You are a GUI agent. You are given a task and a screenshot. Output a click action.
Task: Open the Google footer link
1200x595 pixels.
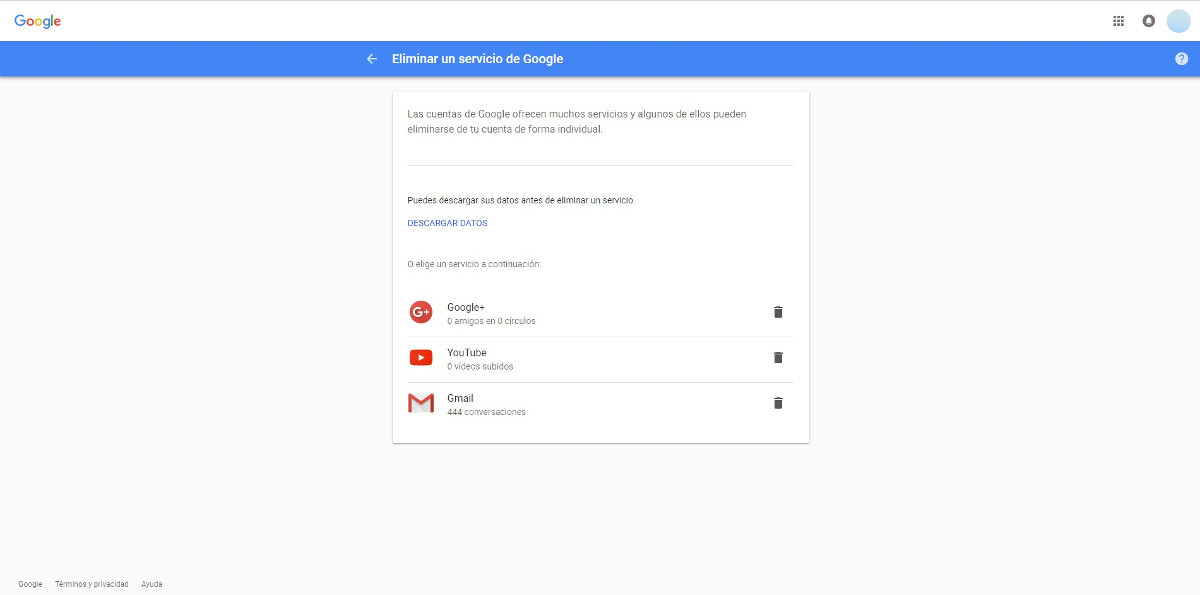click(30, 584)
